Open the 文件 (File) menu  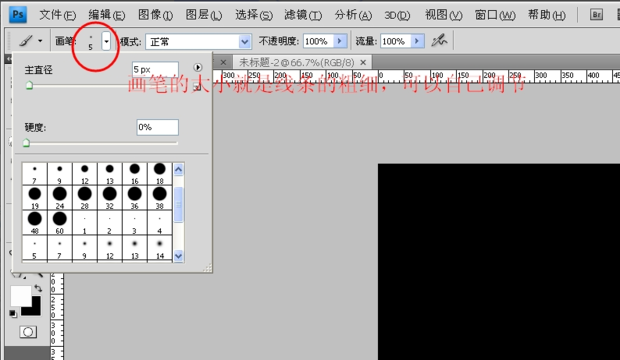58,15
